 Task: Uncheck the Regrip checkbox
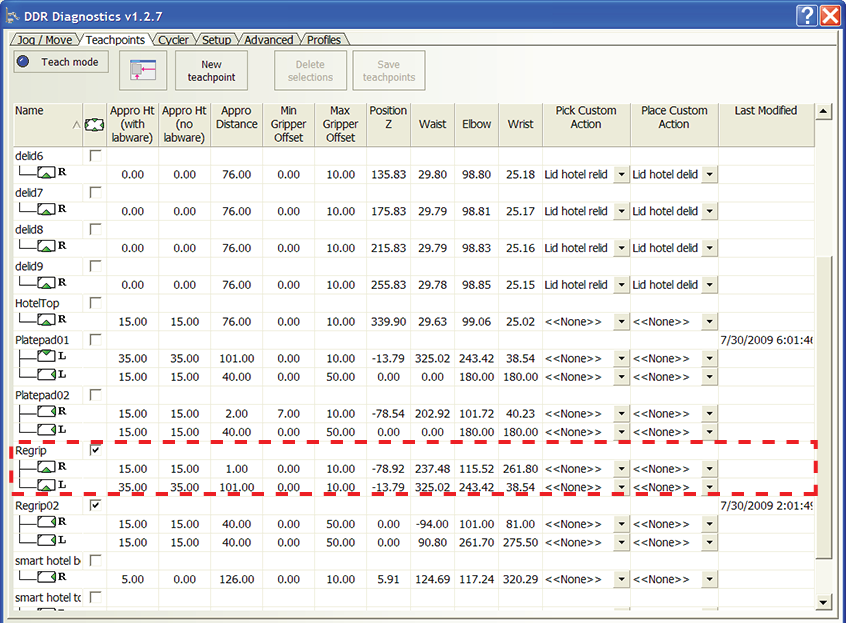pyautogui.click(x=95, y=451)
